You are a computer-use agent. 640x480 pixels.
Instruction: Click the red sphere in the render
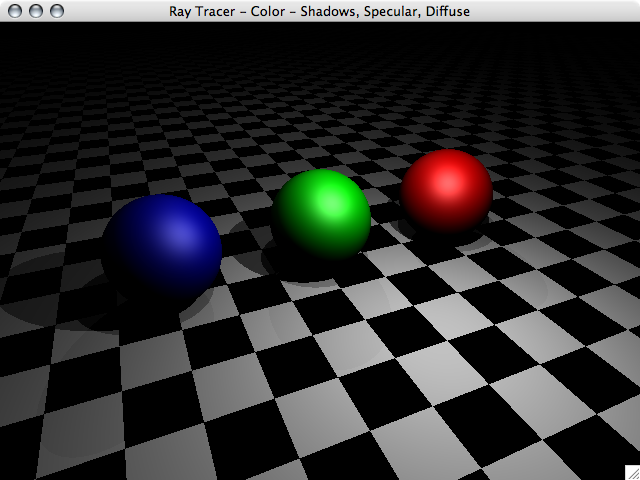[446, 191]
